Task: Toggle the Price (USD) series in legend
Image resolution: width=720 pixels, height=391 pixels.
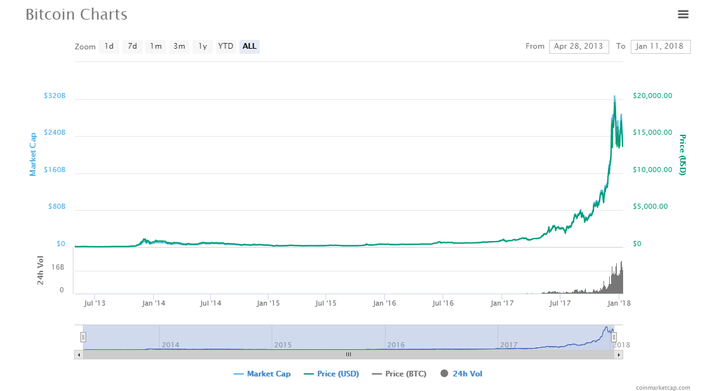Action: (332, 374)
